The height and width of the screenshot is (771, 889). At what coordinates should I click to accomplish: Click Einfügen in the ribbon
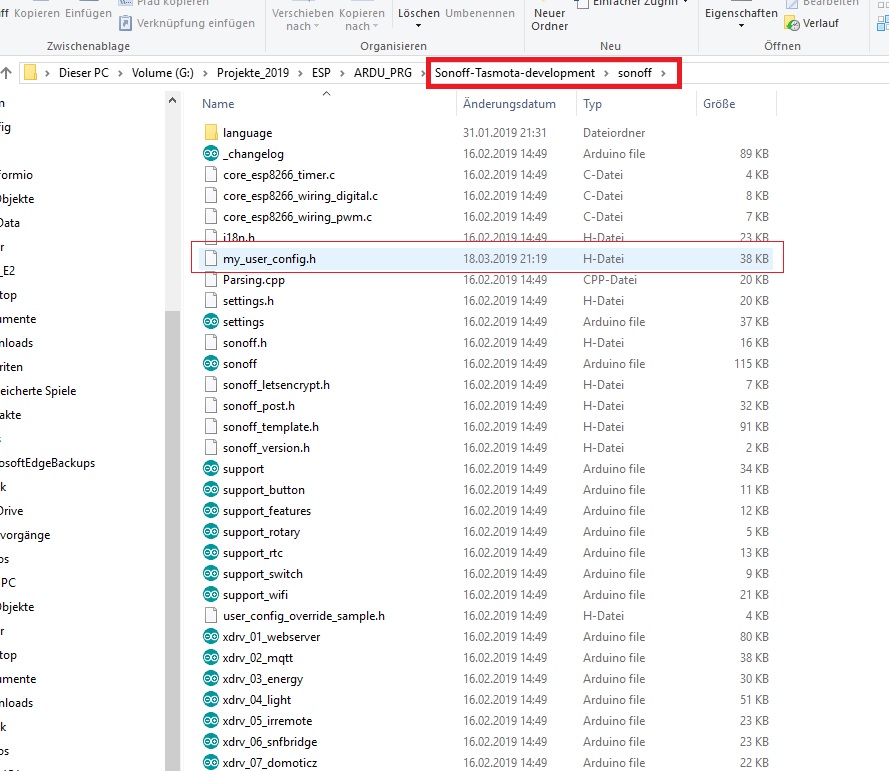88,13
